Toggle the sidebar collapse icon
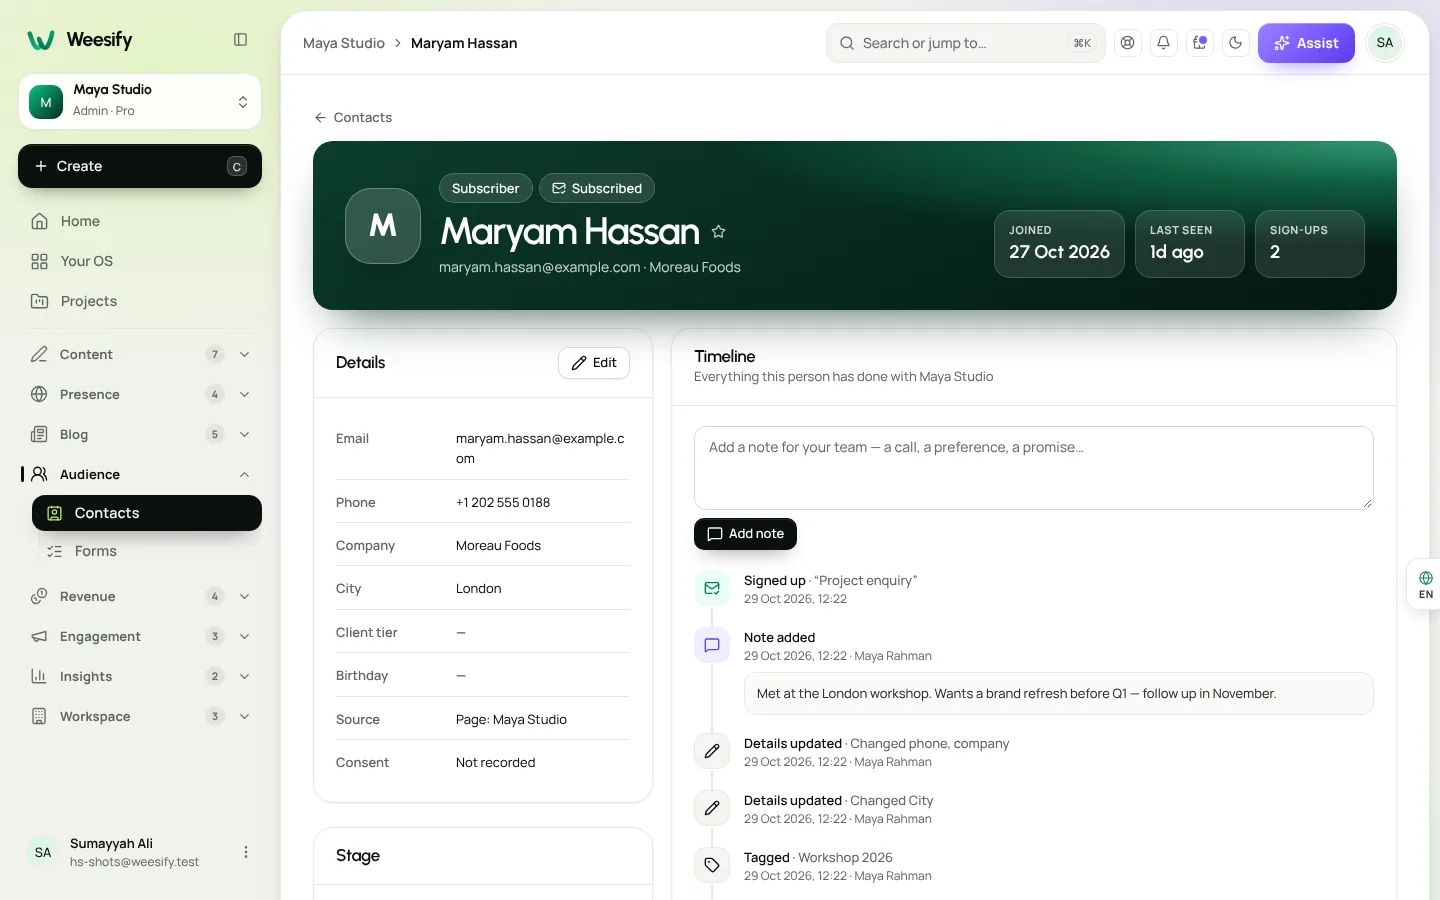Screen dimensions: 1440x900 coord(240,40)
